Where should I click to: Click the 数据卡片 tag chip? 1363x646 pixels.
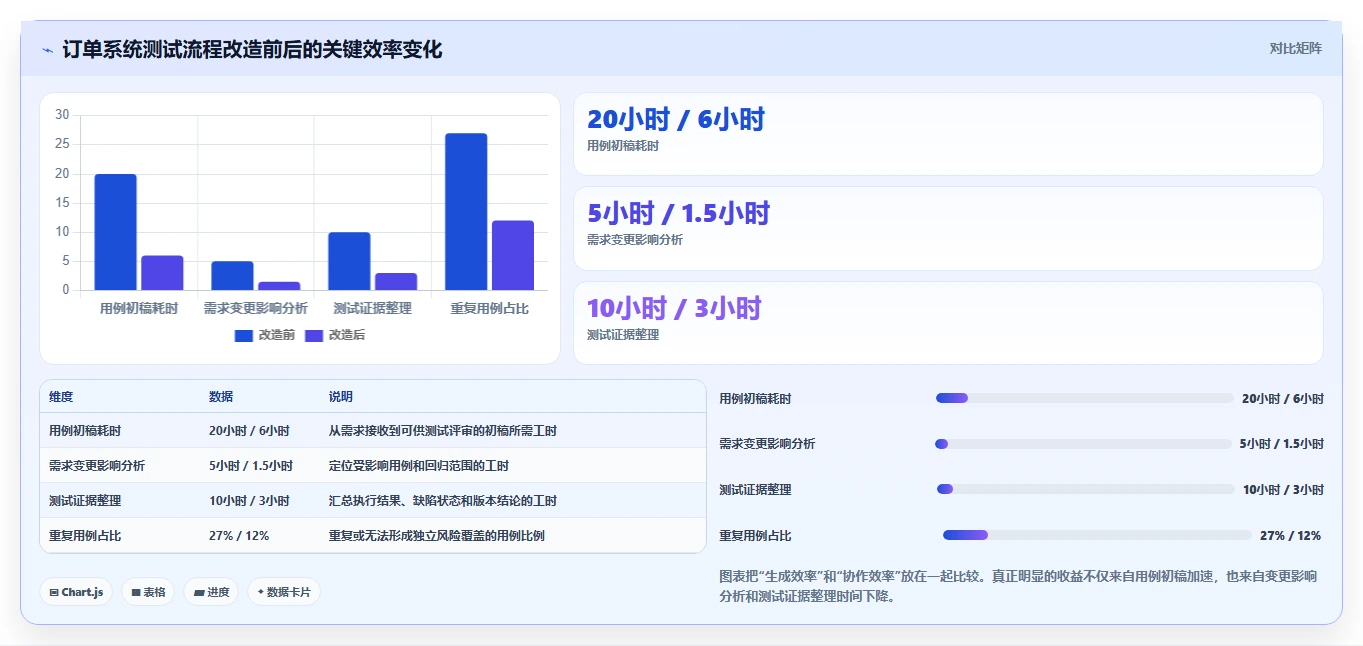284,592
